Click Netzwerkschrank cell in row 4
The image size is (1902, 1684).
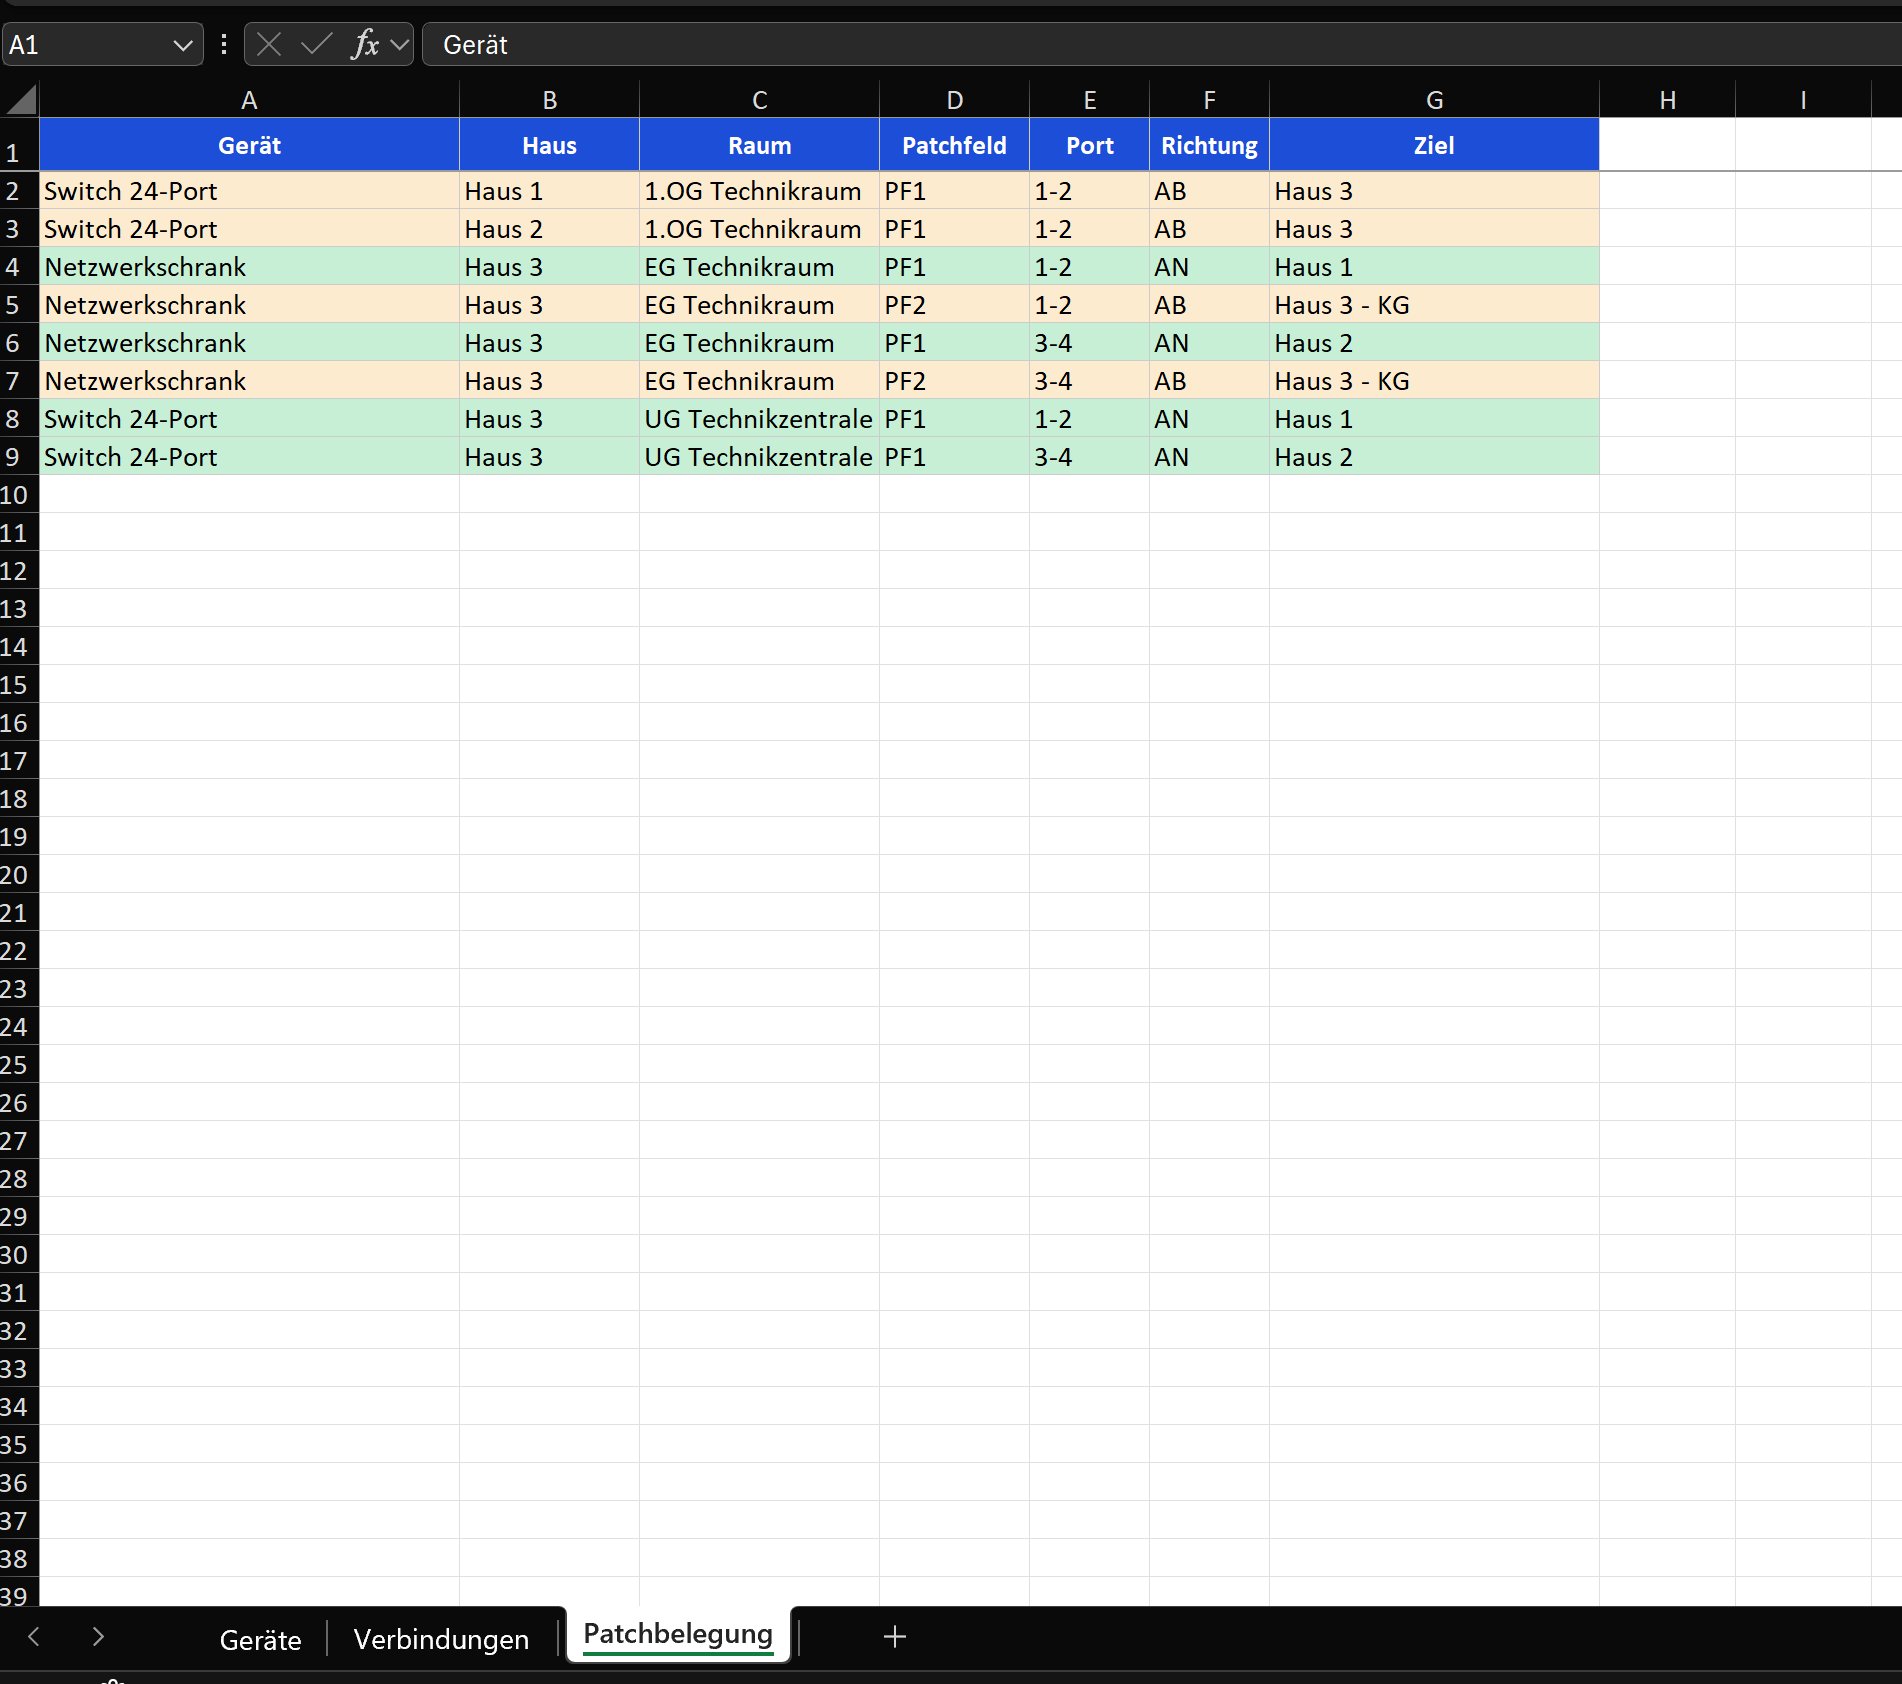(249, 266)
